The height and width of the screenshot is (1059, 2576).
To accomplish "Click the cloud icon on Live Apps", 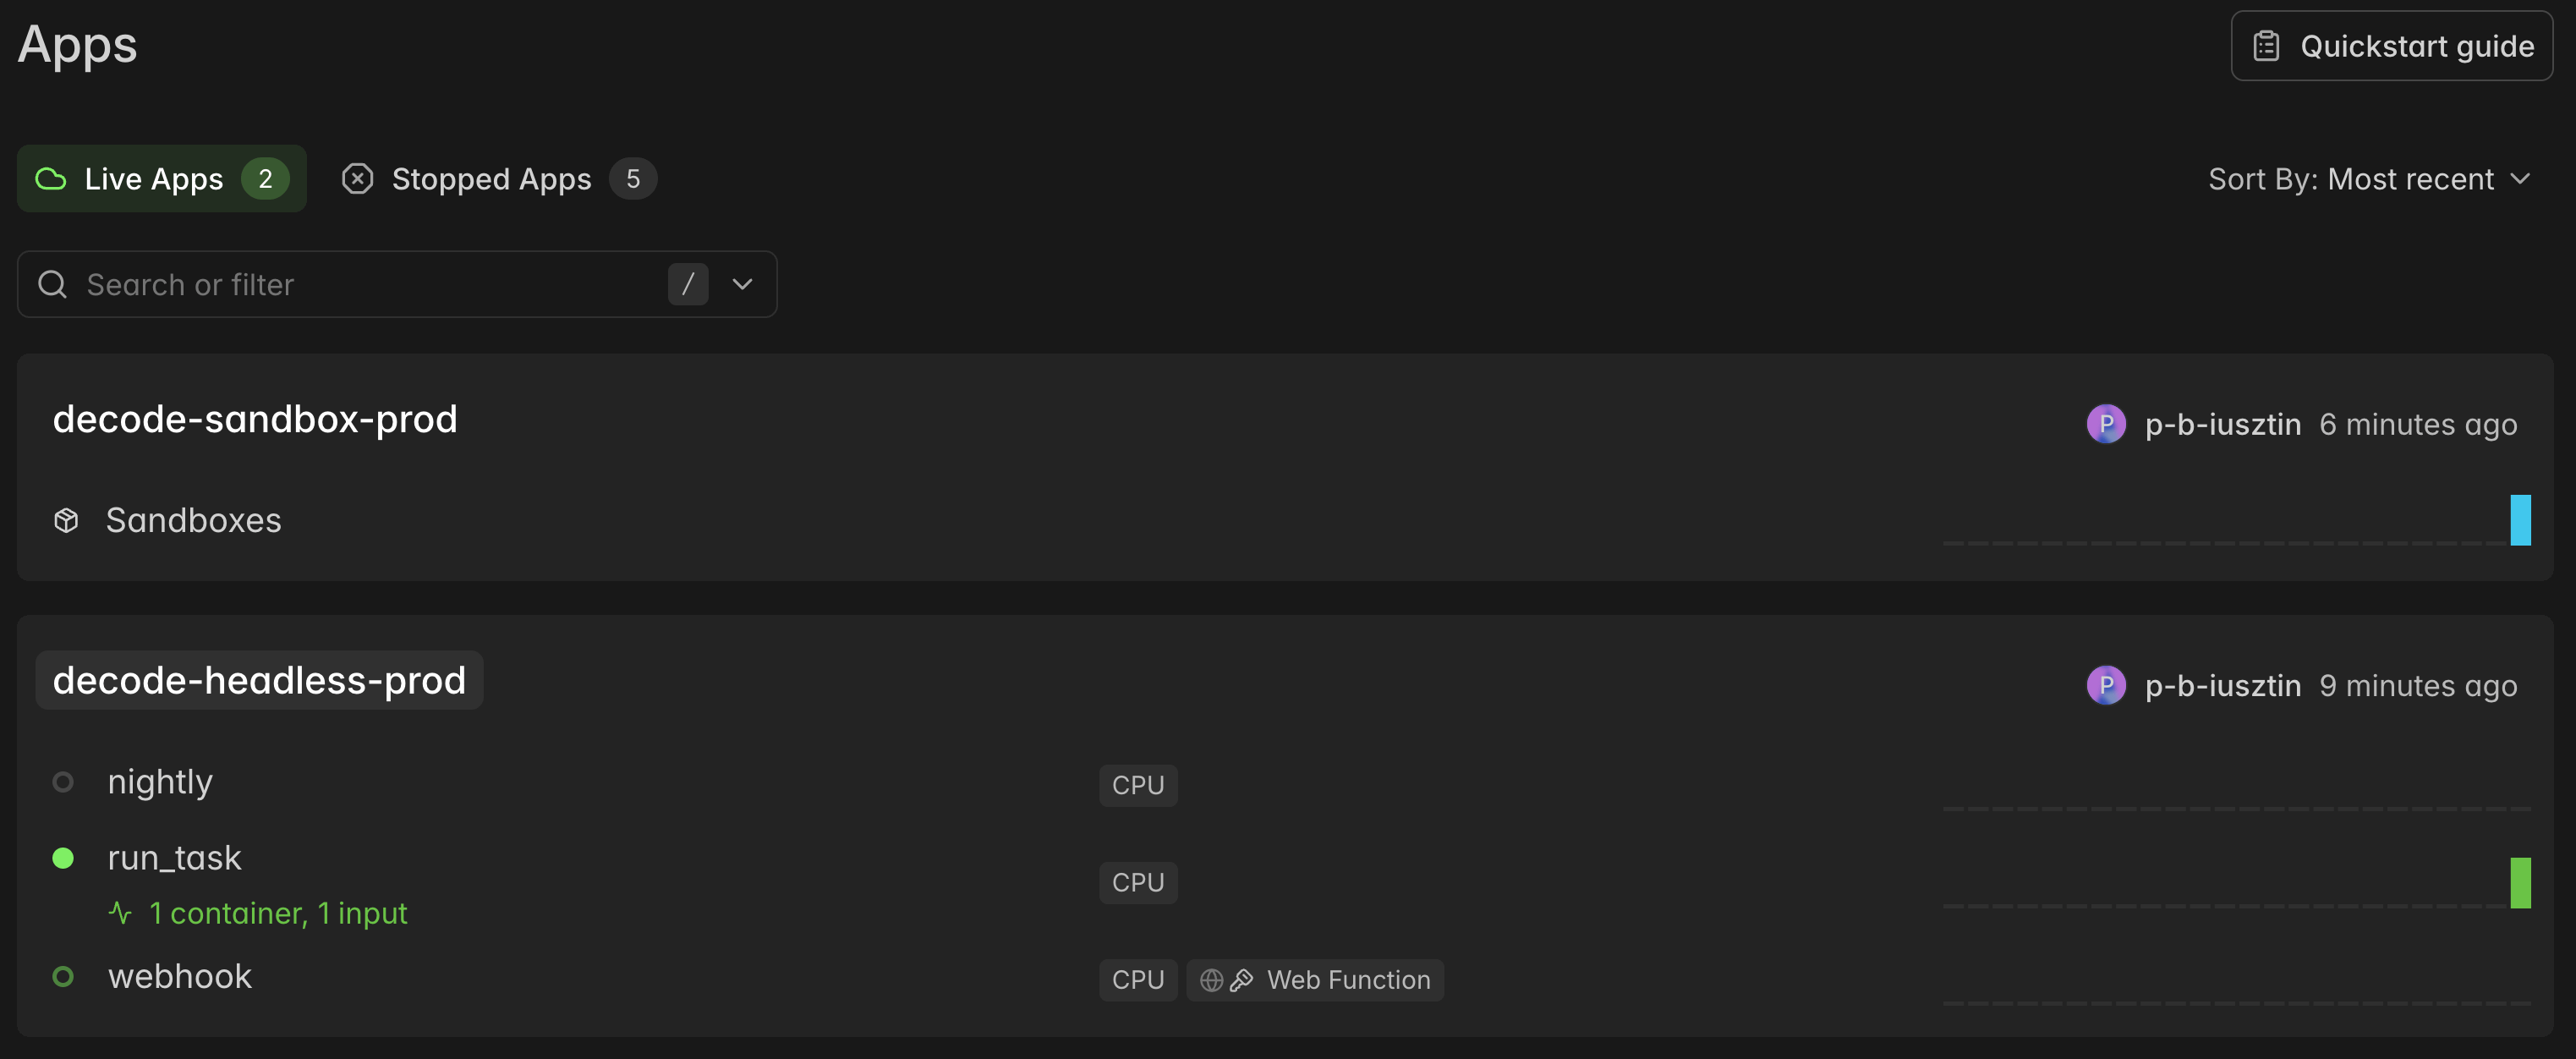I will (51, 179).
